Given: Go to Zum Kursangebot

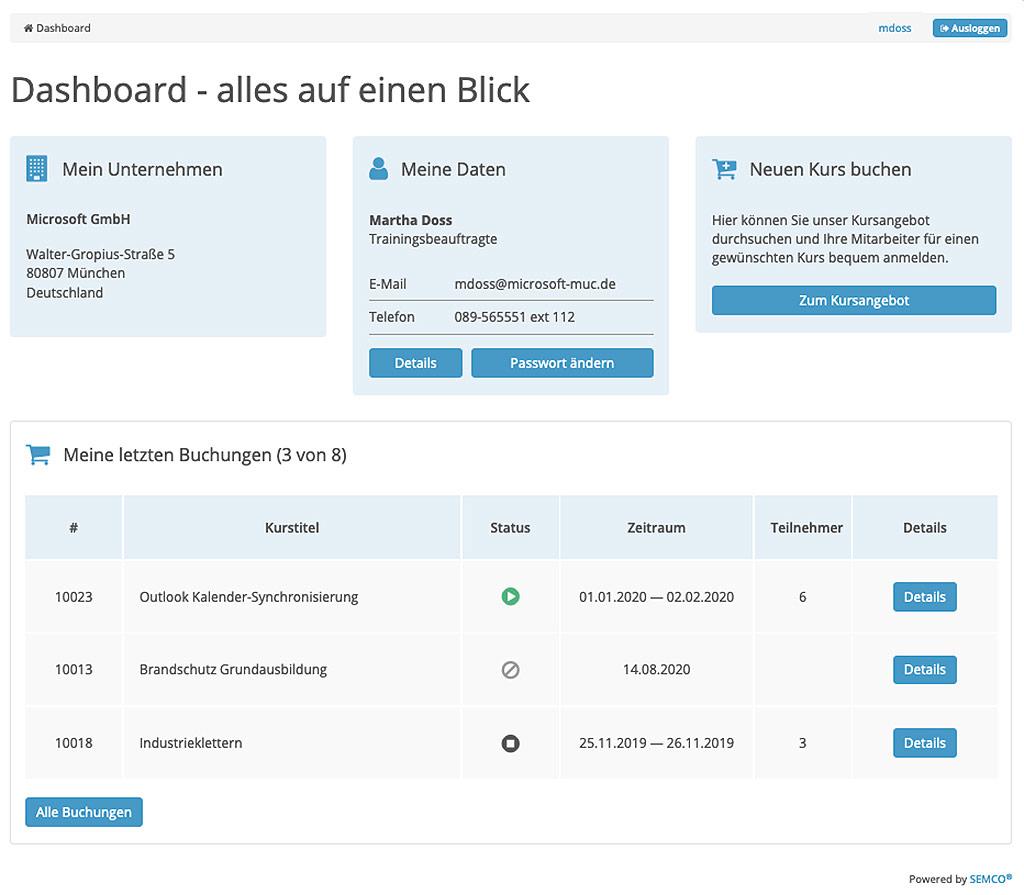Looking at the screenshot, I should 853,300.
